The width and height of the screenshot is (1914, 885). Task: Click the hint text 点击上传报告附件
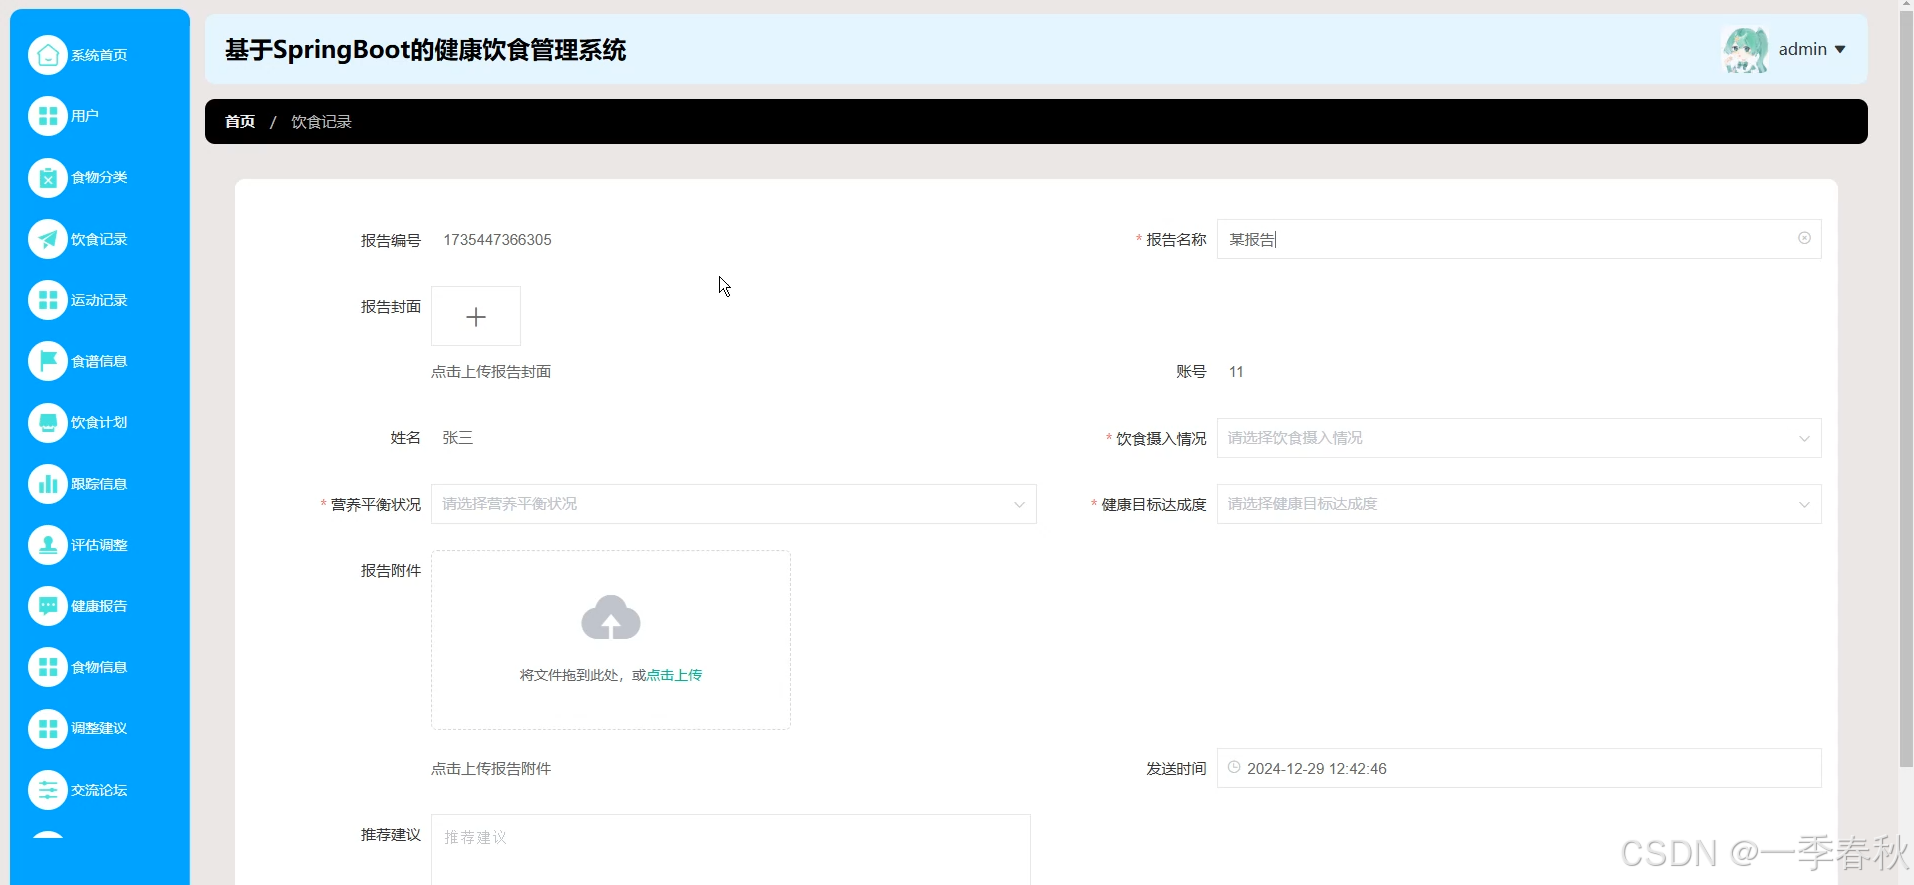click(491, 769)
